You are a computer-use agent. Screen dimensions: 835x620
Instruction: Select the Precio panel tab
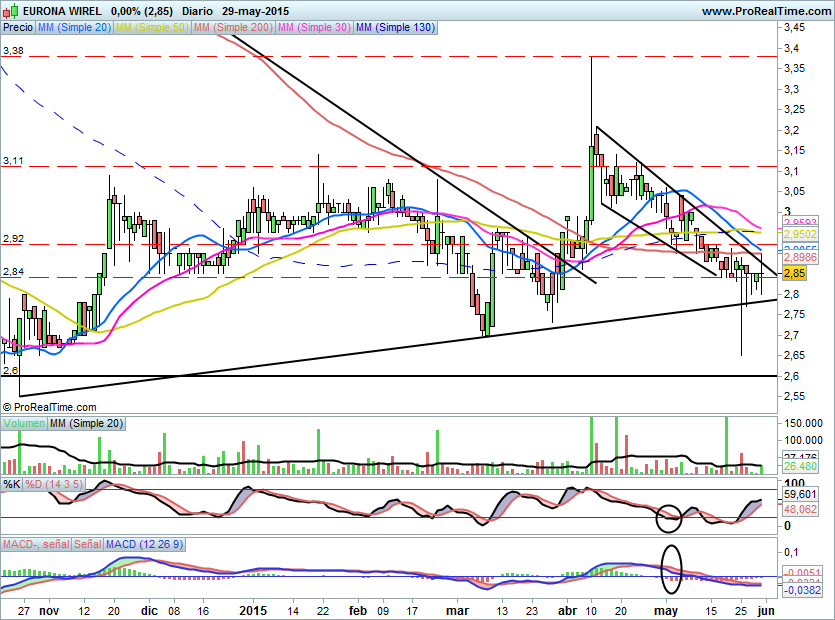click(x=18, y=28)
